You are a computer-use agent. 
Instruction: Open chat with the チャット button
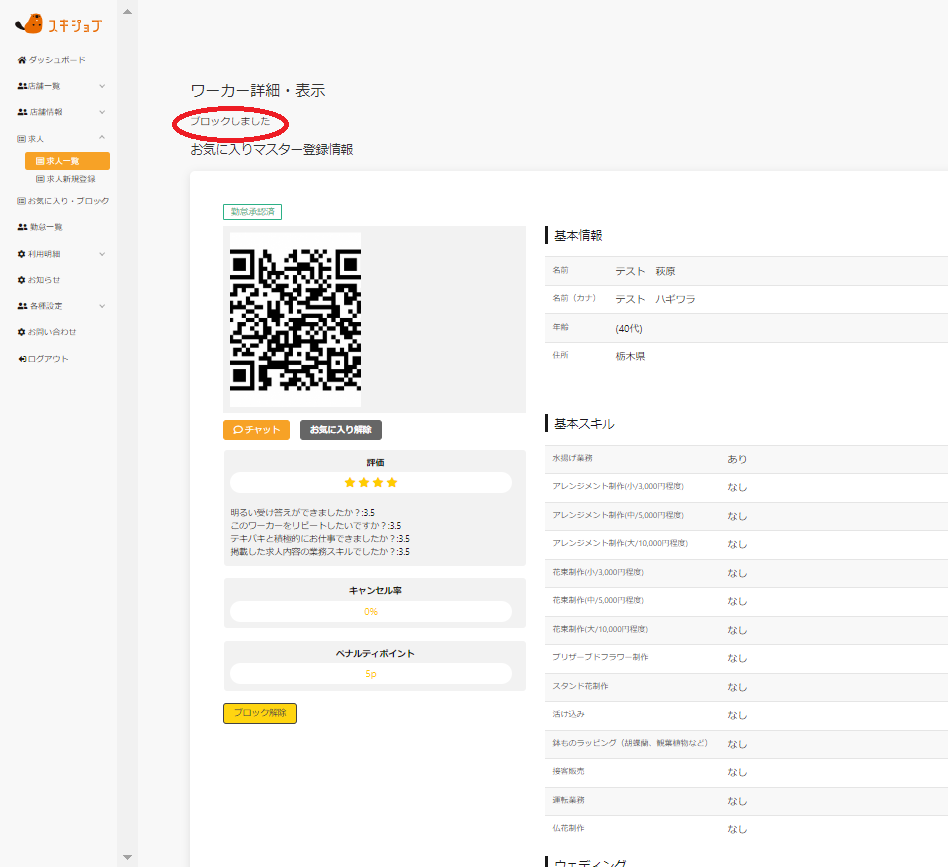[x=256, y=430]
